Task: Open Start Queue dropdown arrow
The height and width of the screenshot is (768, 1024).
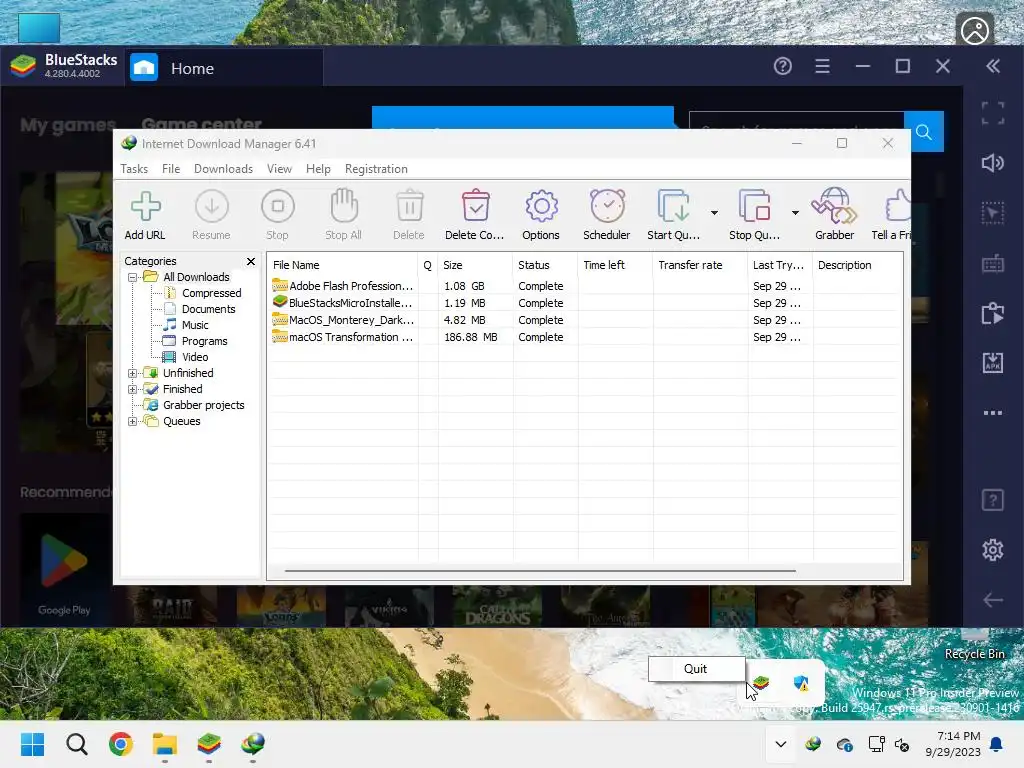Action: point(714,213)
